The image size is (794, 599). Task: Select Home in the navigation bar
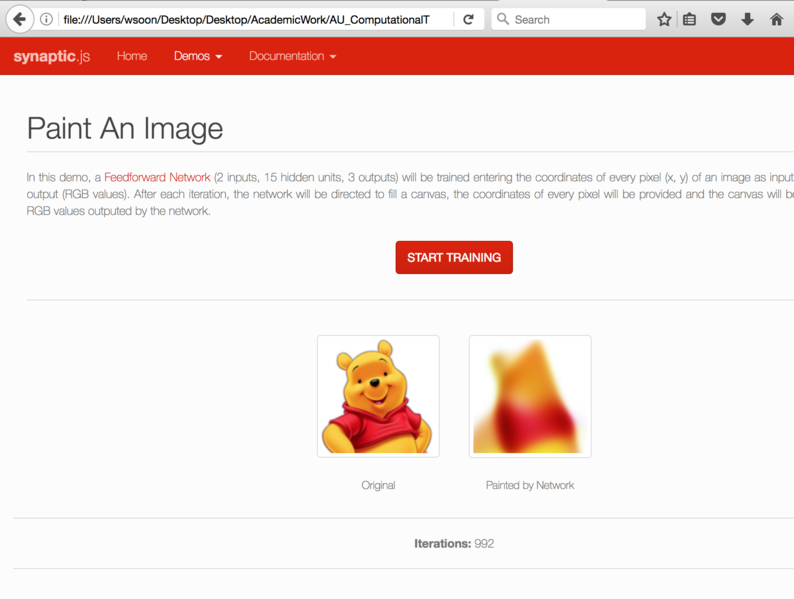pos(132,56)
